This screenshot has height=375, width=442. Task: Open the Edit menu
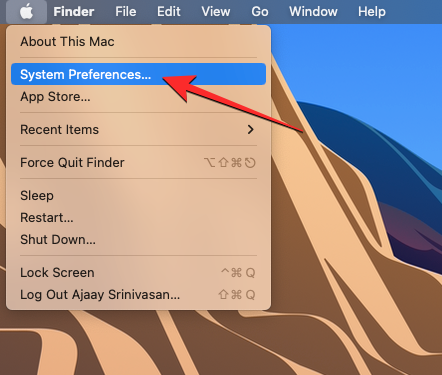169,12
